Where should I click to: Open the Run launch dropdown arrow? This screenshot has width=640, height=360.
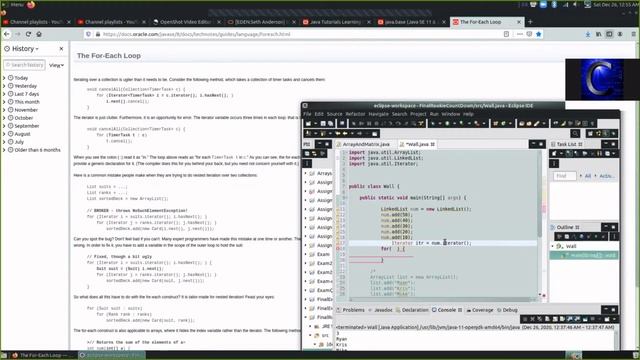click(454, 123)
